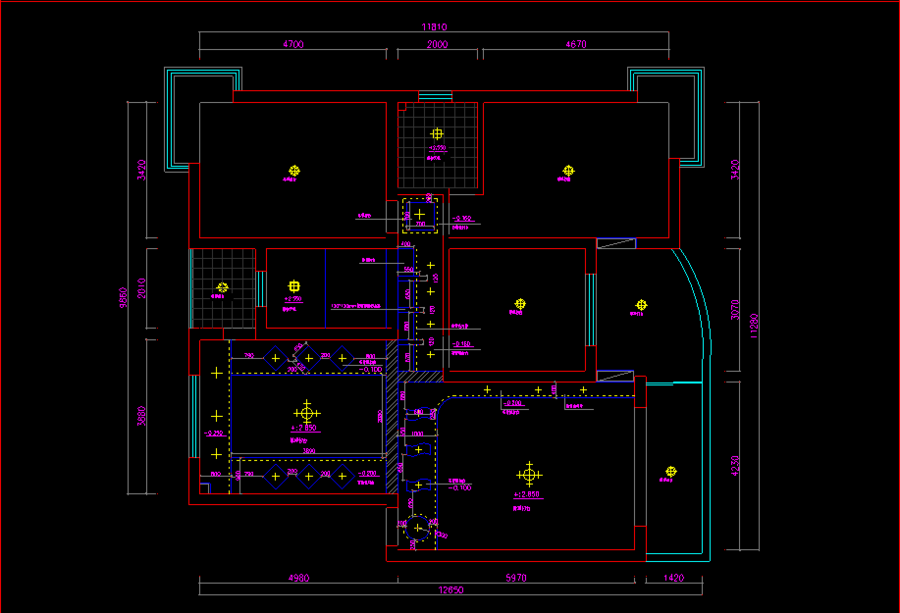Click the light symbol in tiled kitchen grid
Image resolution: width=900 pixels, height=613 pixels.
coord(222,288)
